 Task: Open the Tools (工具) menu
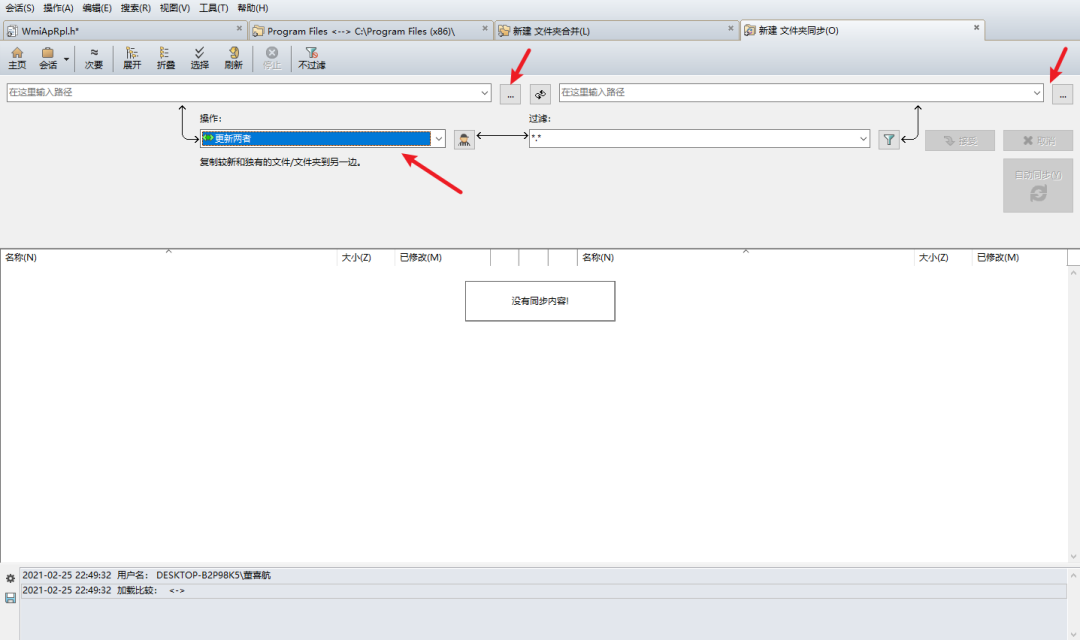pos(214,8)
